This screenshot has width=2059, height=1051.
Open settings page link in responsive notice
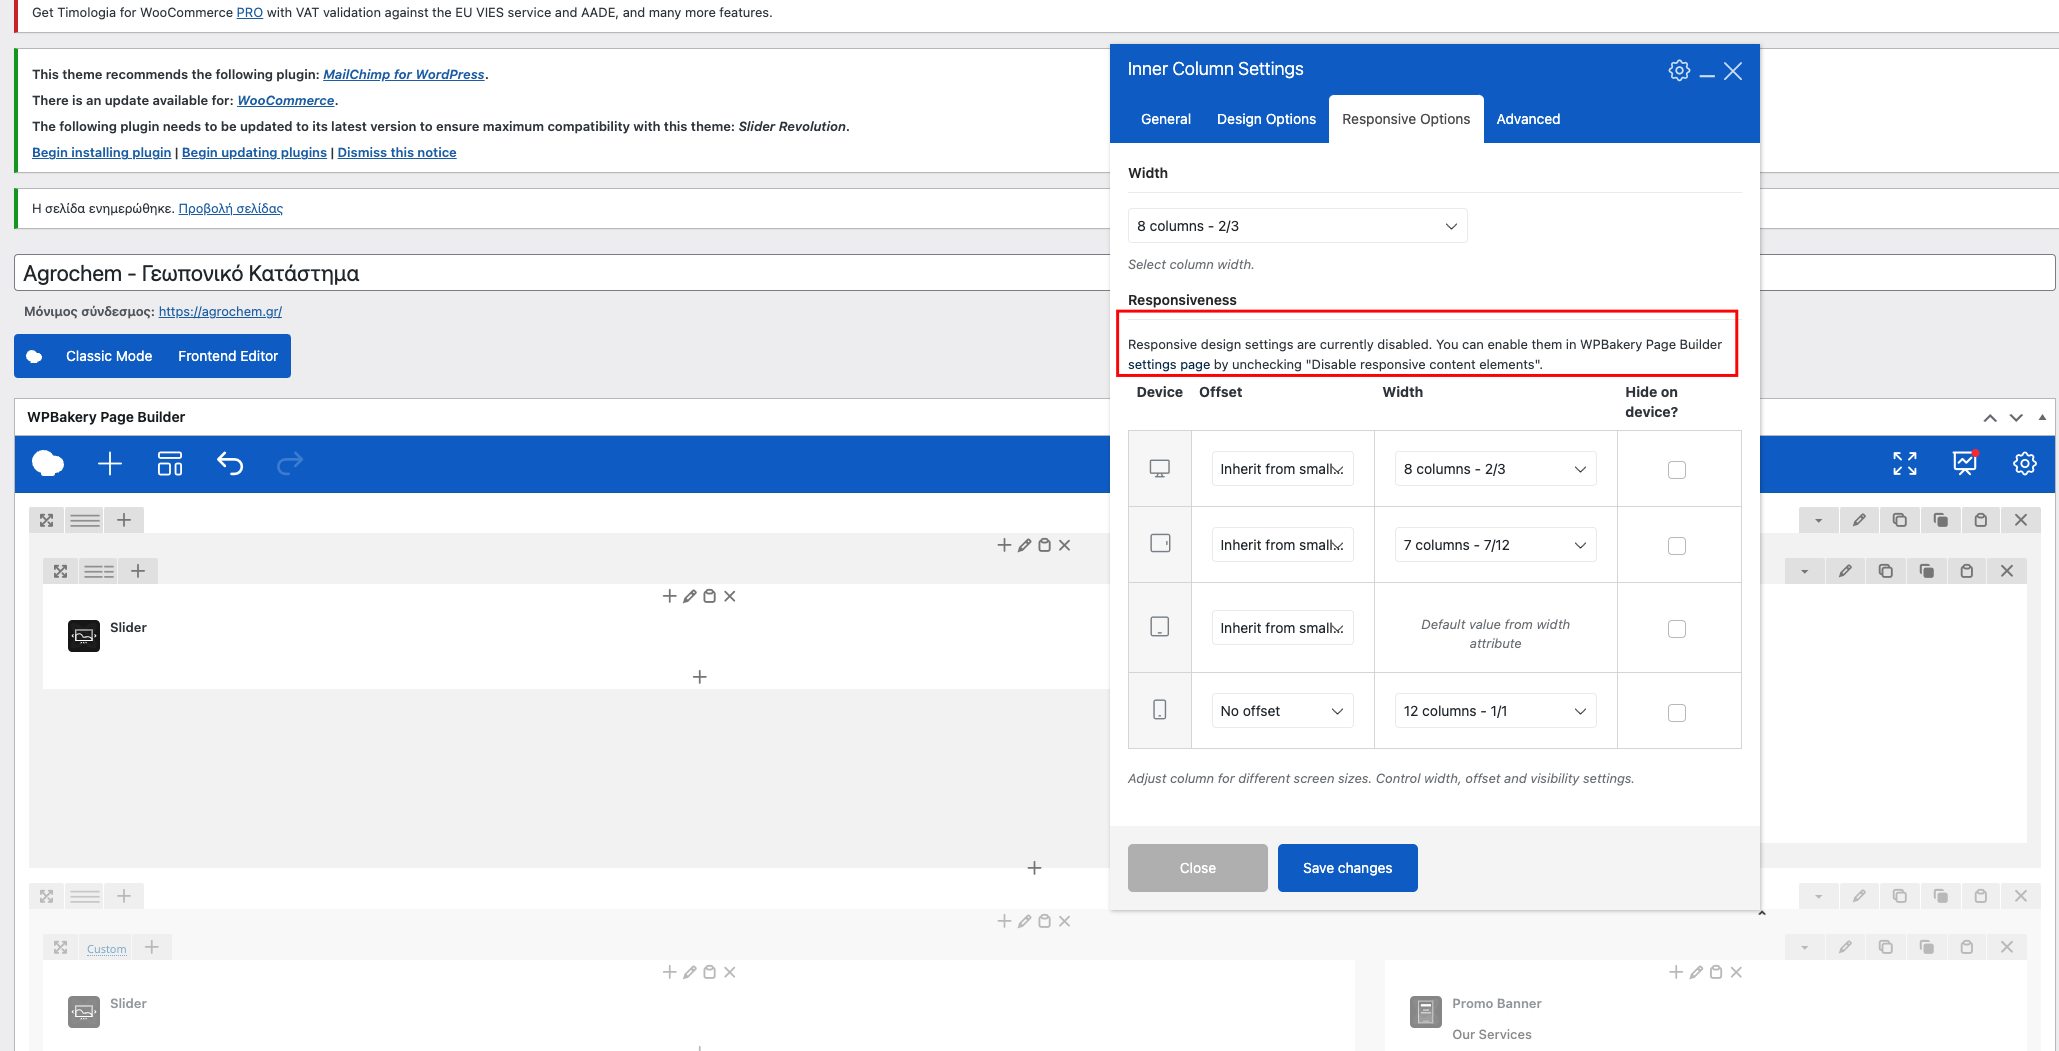(1169, 364)
